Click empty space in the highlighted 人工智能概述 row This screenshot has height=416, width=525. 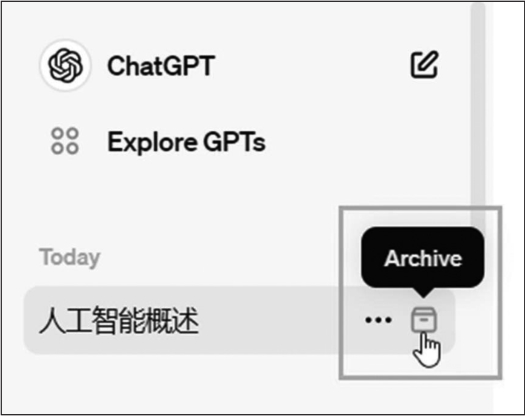pos(278,320)
